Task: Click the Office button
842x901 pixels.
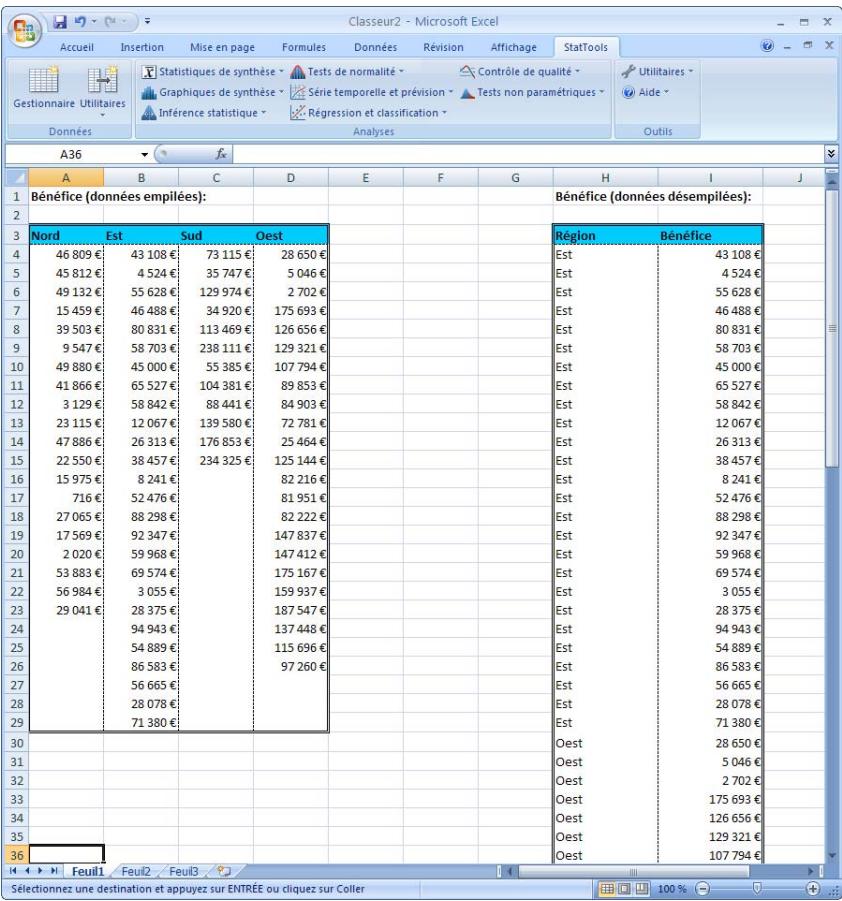Action: pos(26,23)
